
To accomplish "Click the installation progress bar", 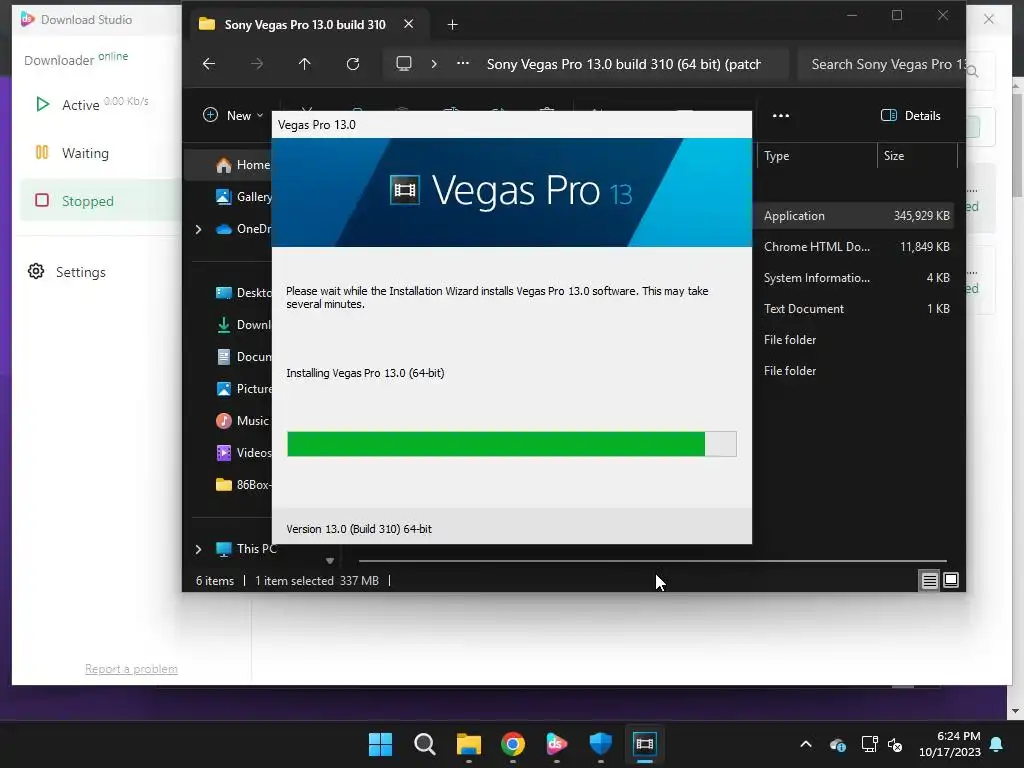I will click(512, 444).
